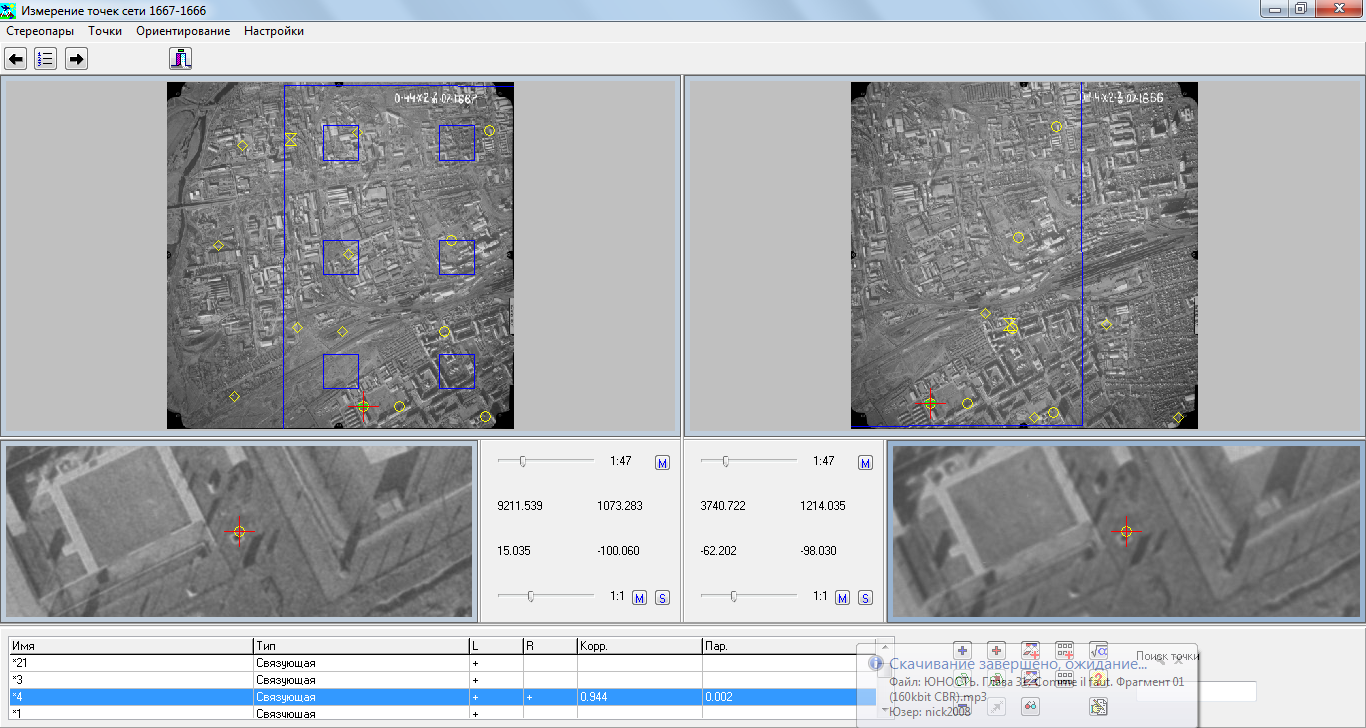This screenshot has width=1366, height=728.
Task: Click the grid-with-red-plus icon
Action: pos(1064,651)
